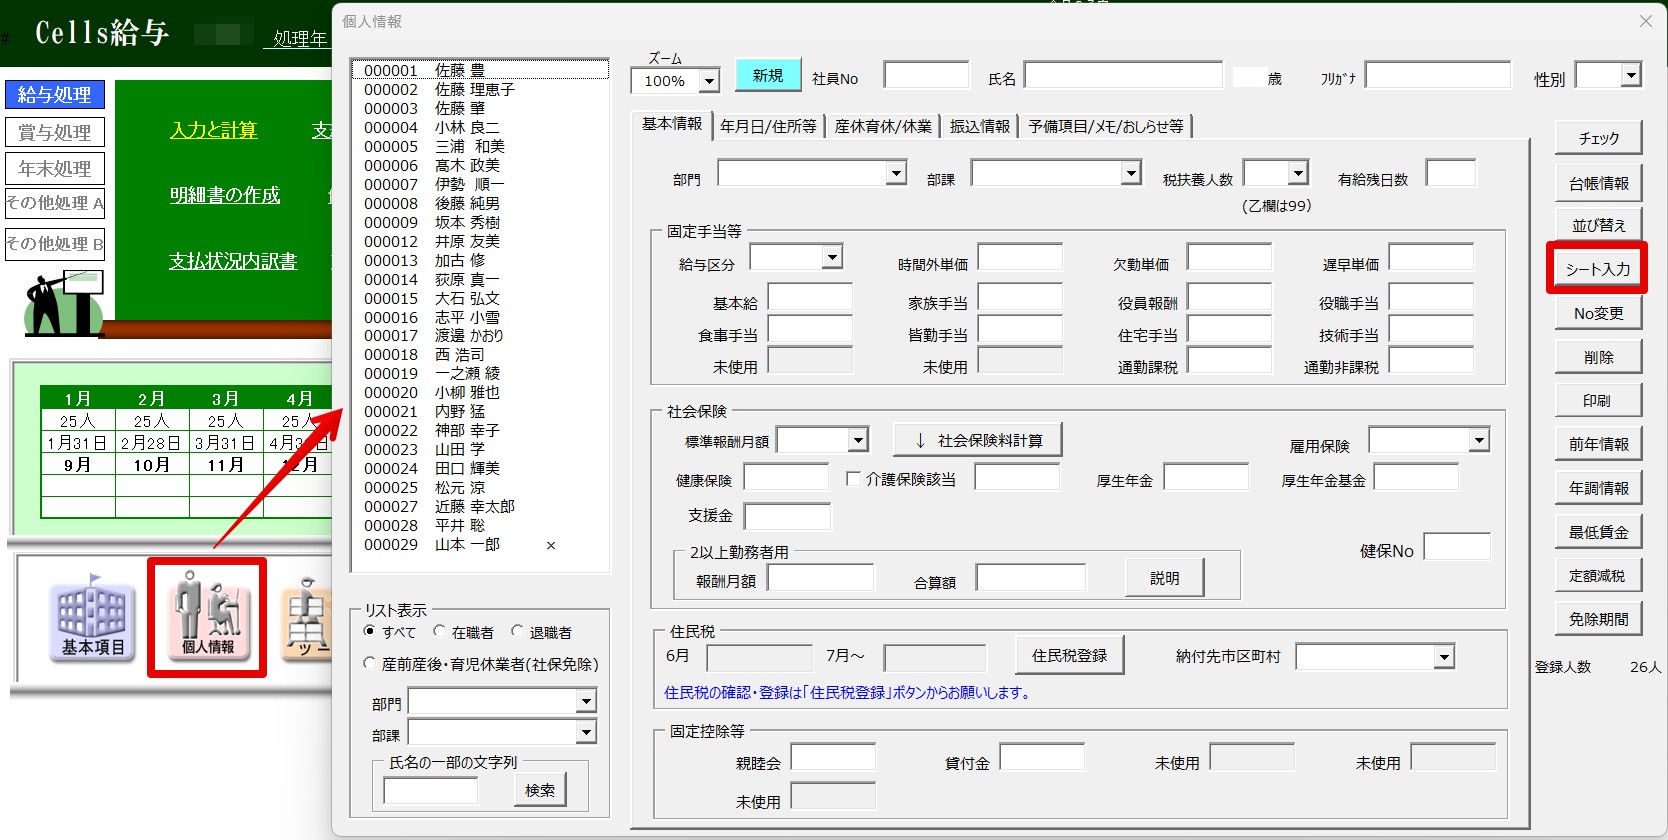This screenshot has height=840, width=1668.
Task: Click the presenter figure icon on the main window
Action: click(x=63, y=303)
